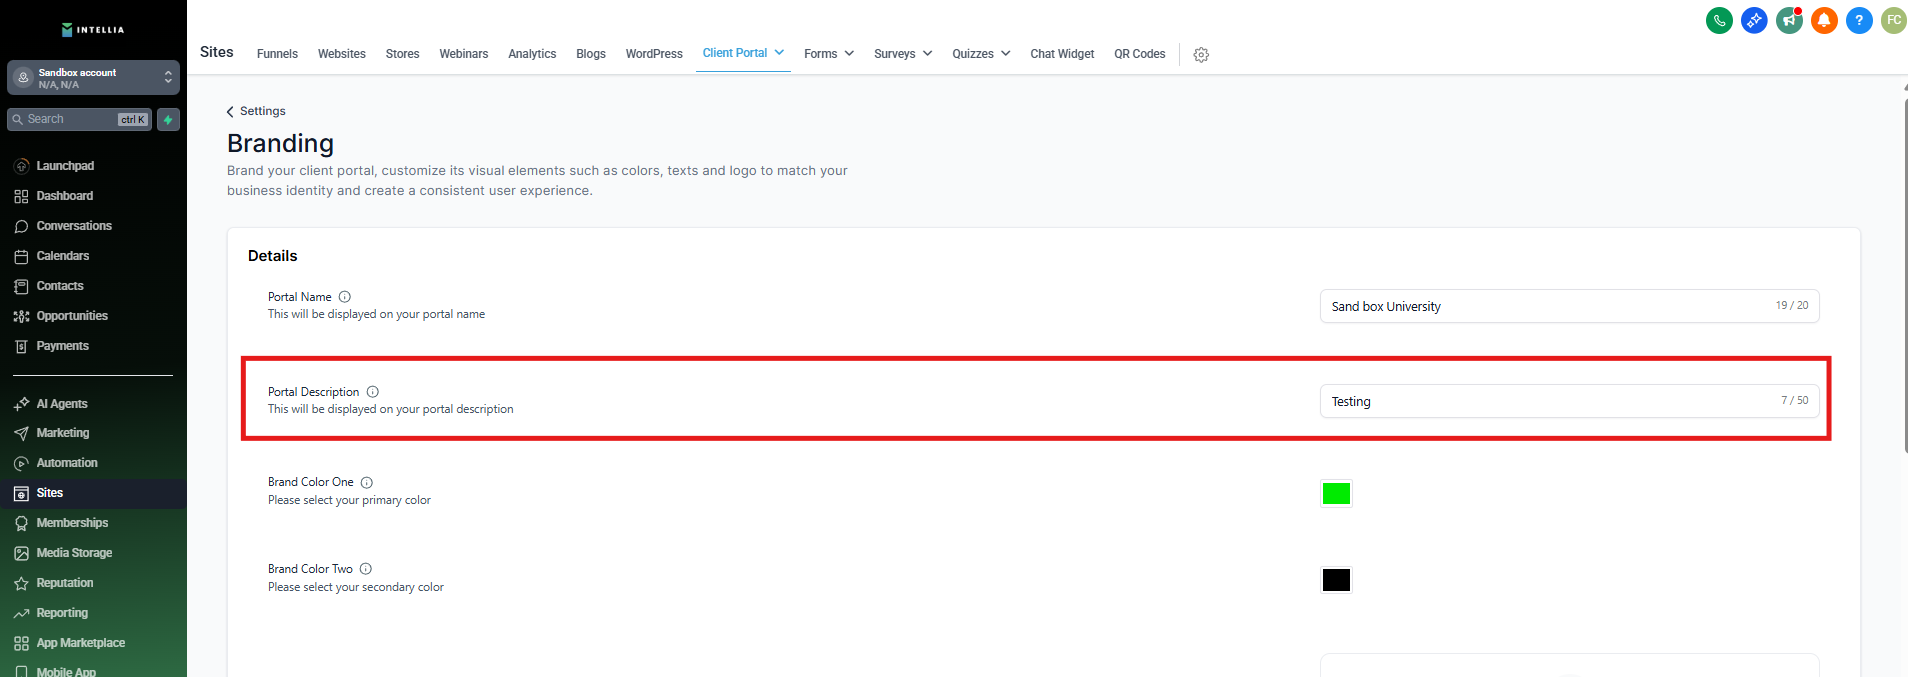Image resolution: width=1908 pixels, height=677 pixels.
Task: Switch to the Funnels tab
Action: click(x=277, y=54)
